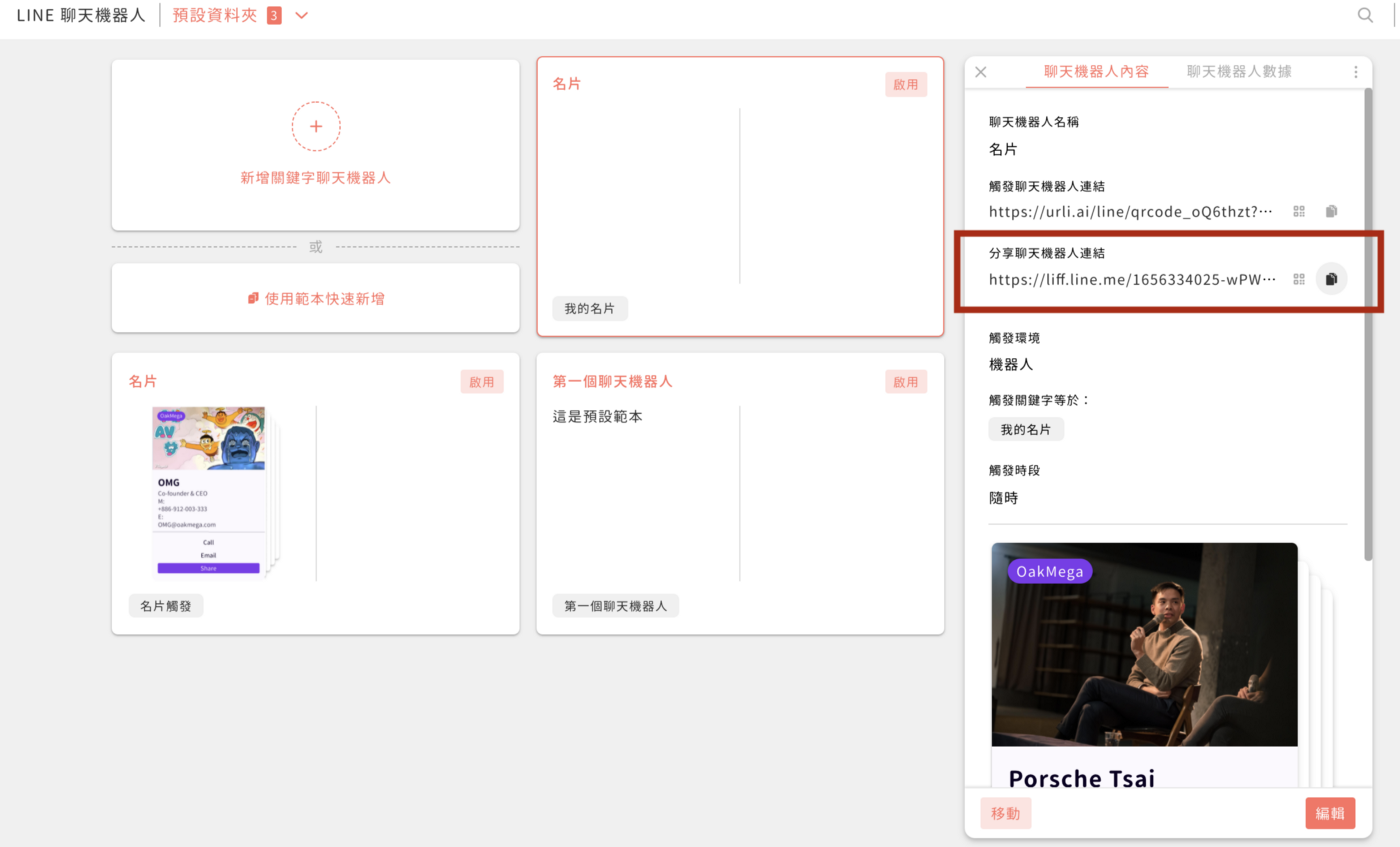
Task: Click the 這是預設範本 text
Action: coord(598,416)
